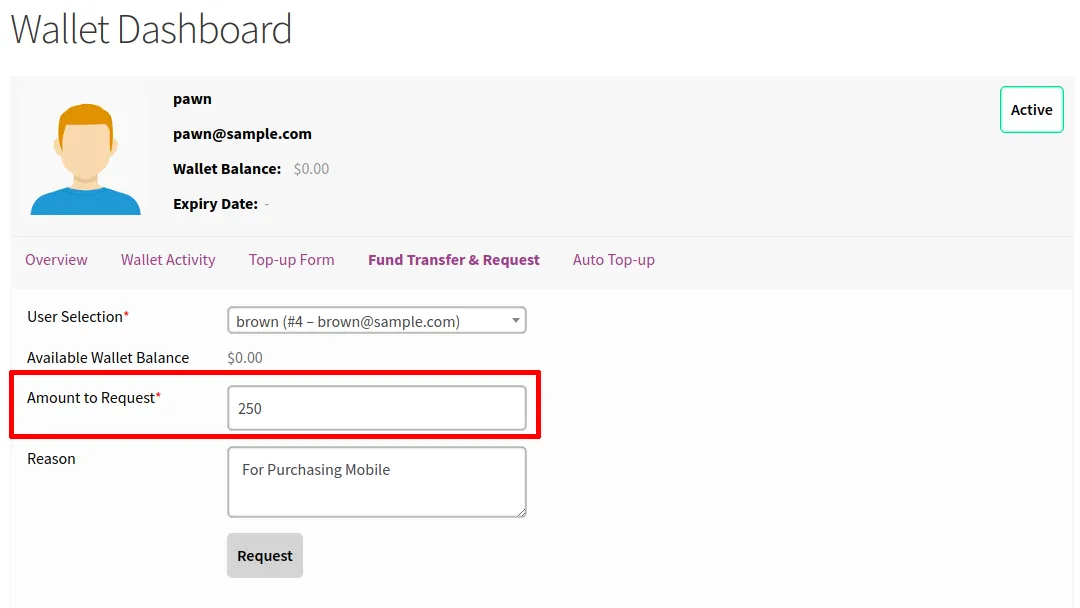1080x608 pixels.
Task: Open the Top-up Form tab
Action: (291, 260)
